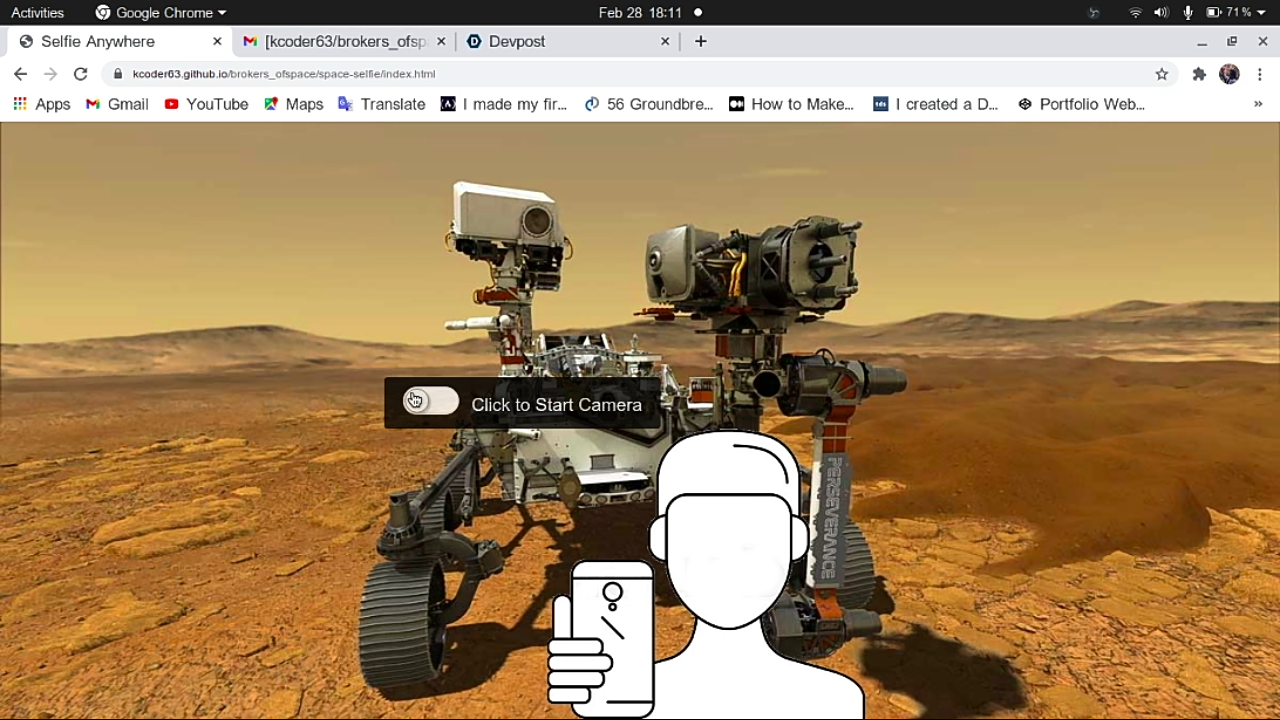1280x720 pixels.
Task: Open the 'Portfolio Web...' bookmark
Action: [1081, 104]
